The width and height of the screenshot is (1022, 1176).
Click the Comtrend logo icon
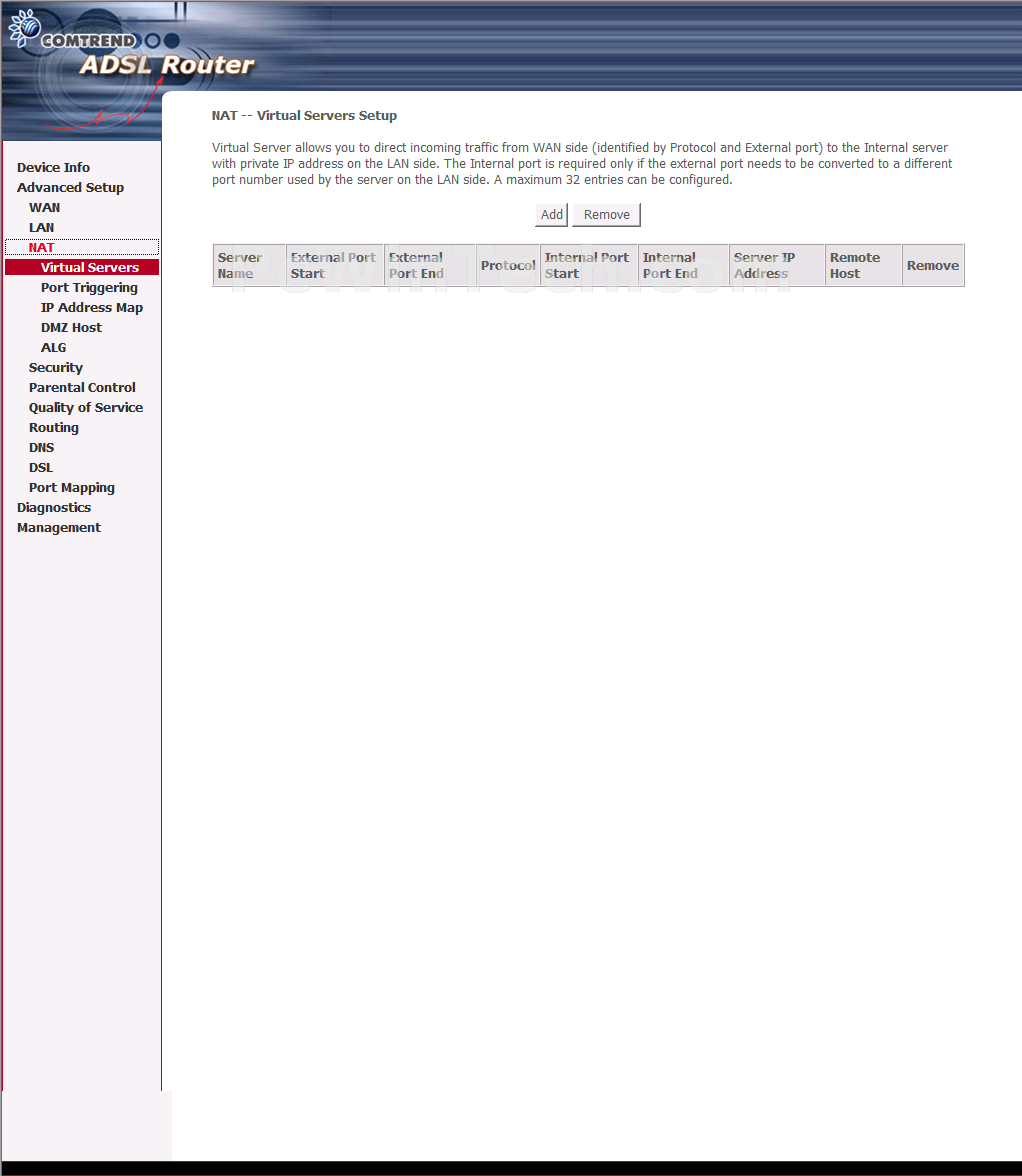[25, 28]
